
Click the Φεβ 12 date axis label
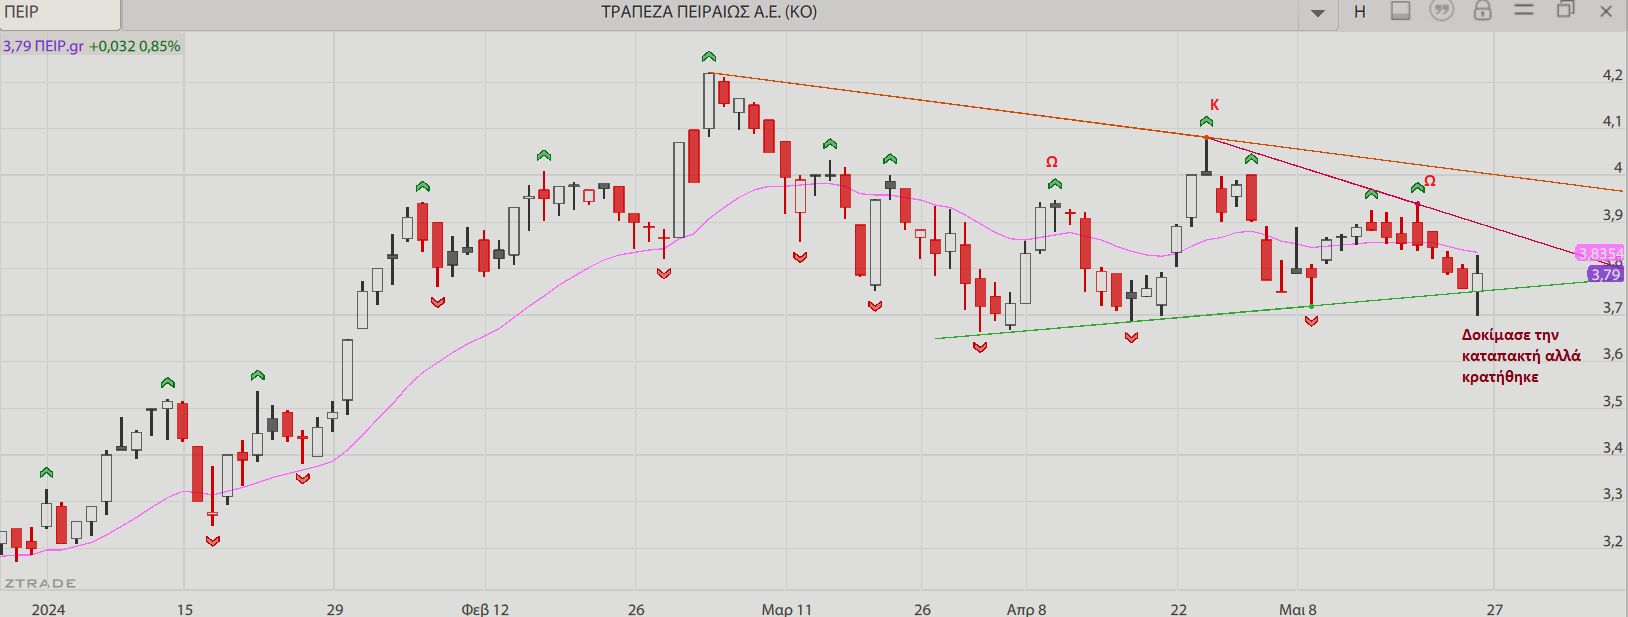pyautogui.click(x=485, y=609)
